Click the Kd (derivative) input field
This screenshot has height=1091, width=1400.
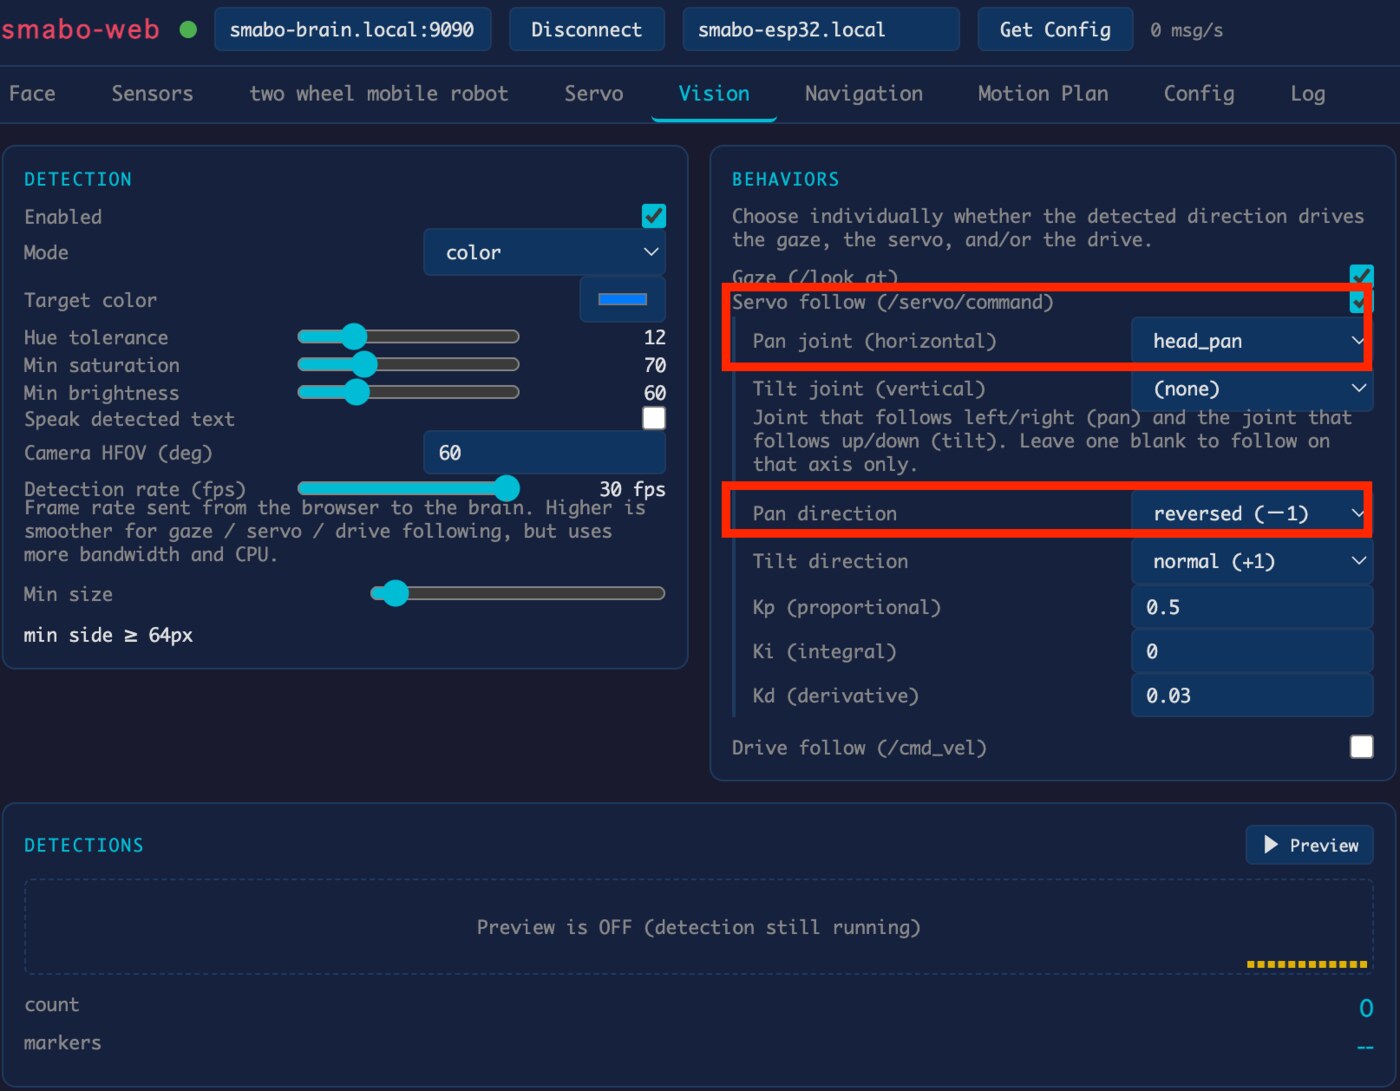(1251, 695)
